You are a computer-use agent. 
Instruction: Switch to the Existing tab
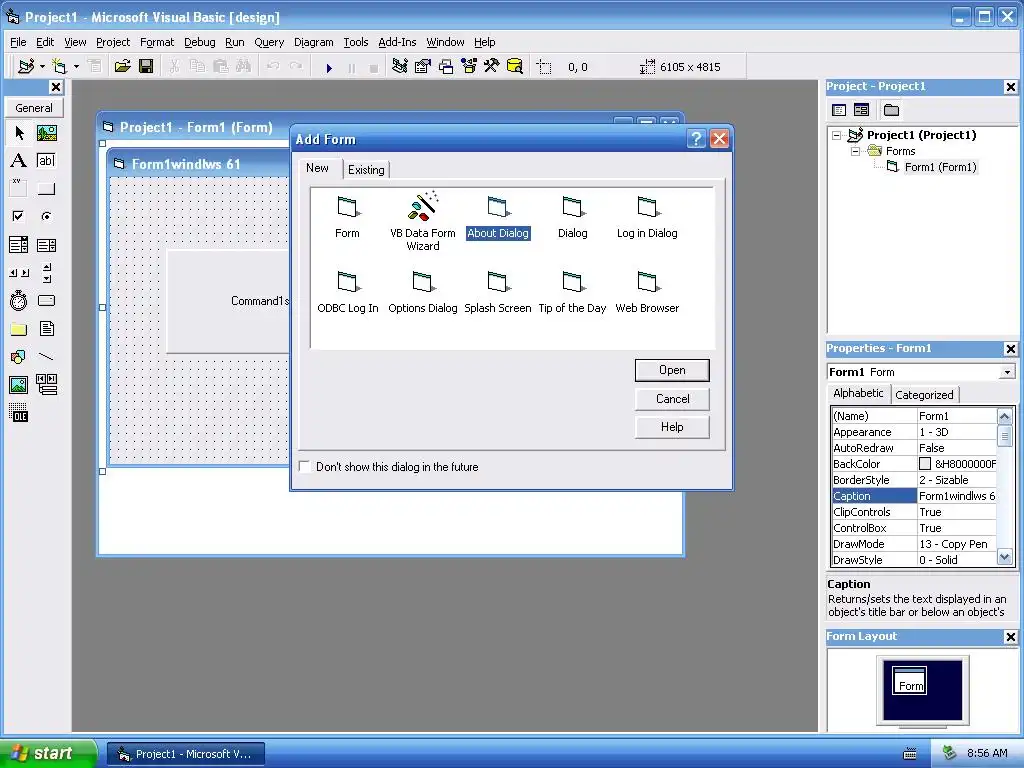(x=366, y=170)
